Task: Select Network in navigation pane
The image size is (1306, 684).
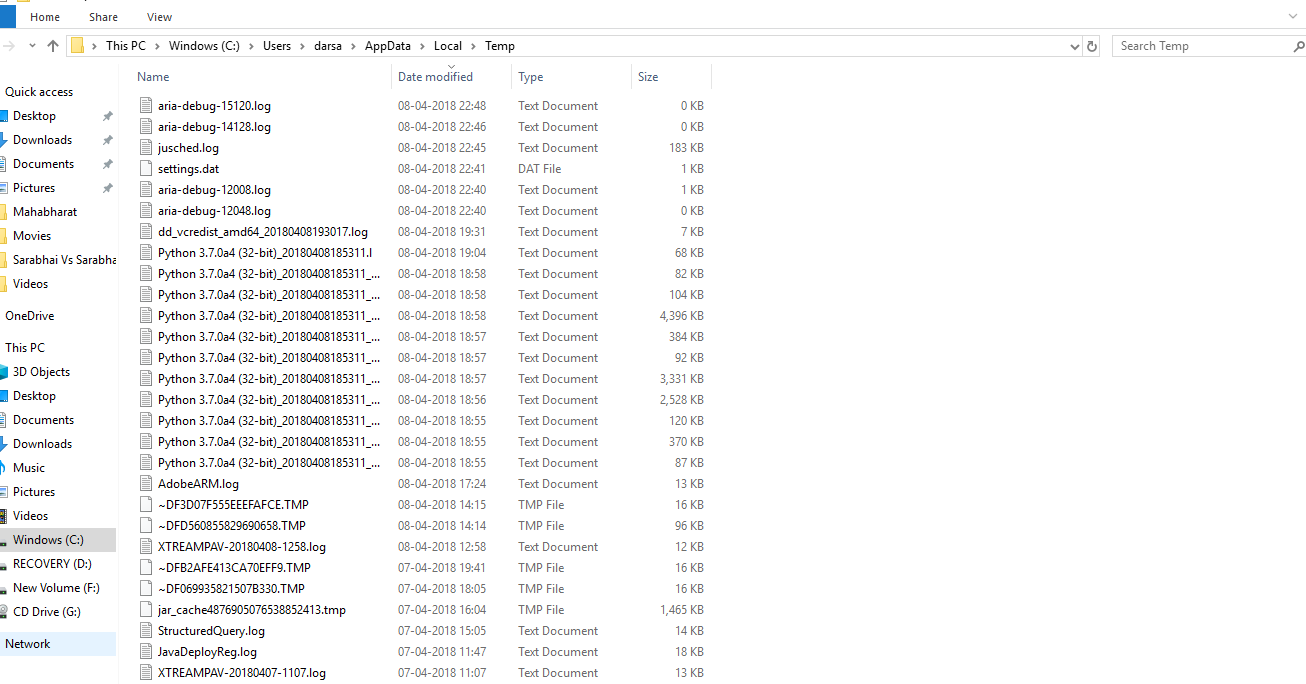Action: (x=28, y=644)
